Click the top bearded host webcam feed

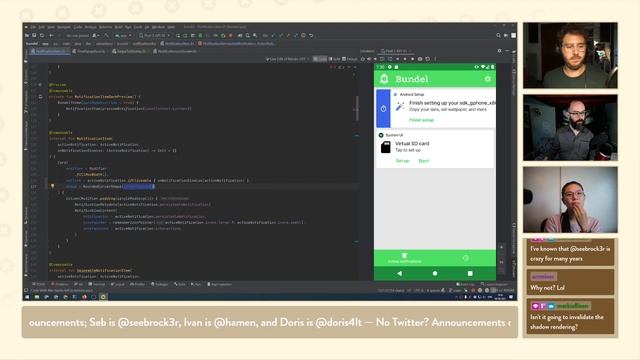click(570, 56)
